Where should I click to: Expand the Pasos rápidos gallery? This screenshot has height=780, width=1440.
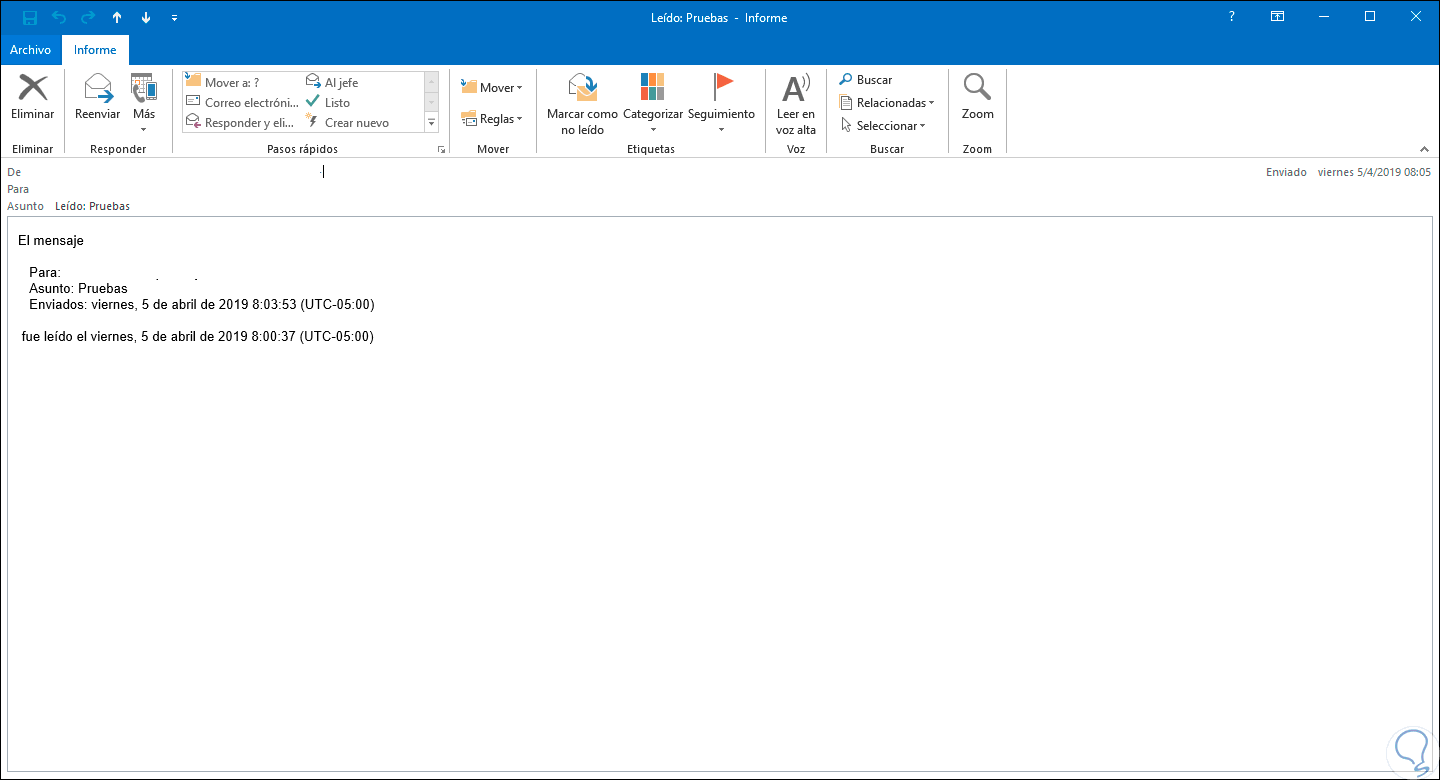click(x=432, y=123)
